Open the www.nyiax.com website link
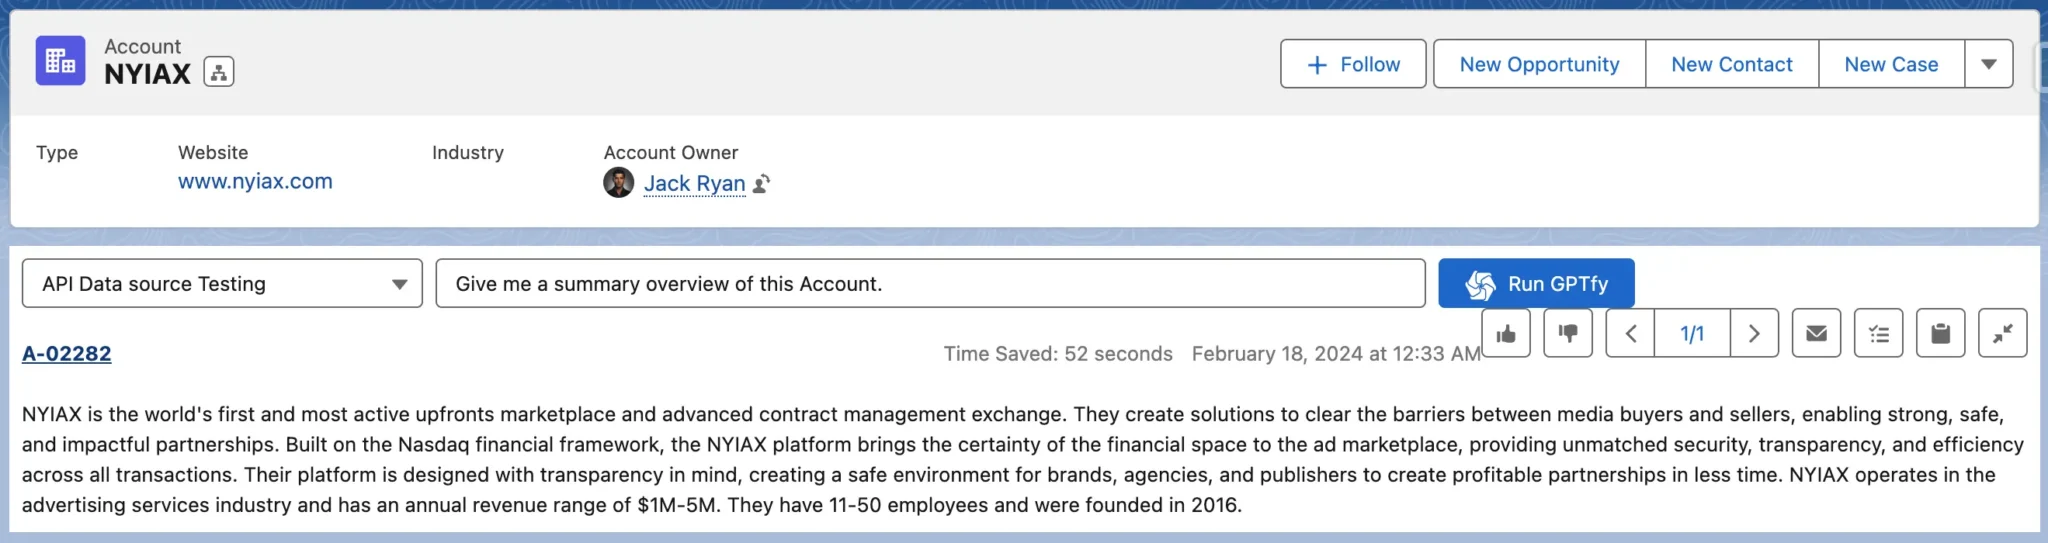 pyautogui.click(x=255, y=182)
